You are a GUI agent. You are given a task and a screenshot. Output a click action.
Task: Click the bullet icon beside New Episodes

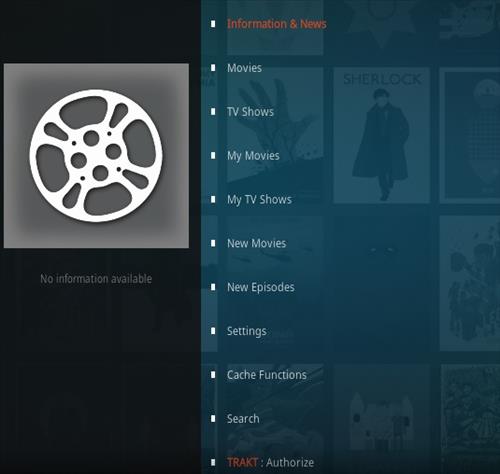(213, 287)
